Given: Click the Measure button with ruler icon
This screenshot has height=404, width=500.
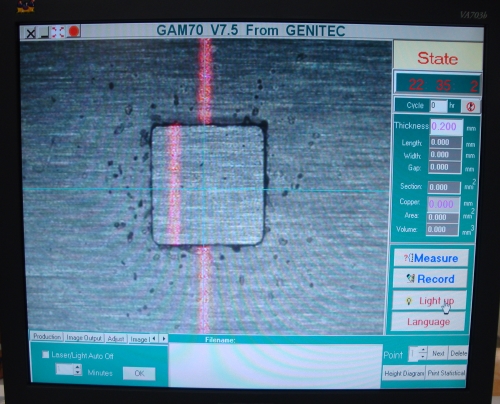Looking at the screenshot, I should [431, 258].
